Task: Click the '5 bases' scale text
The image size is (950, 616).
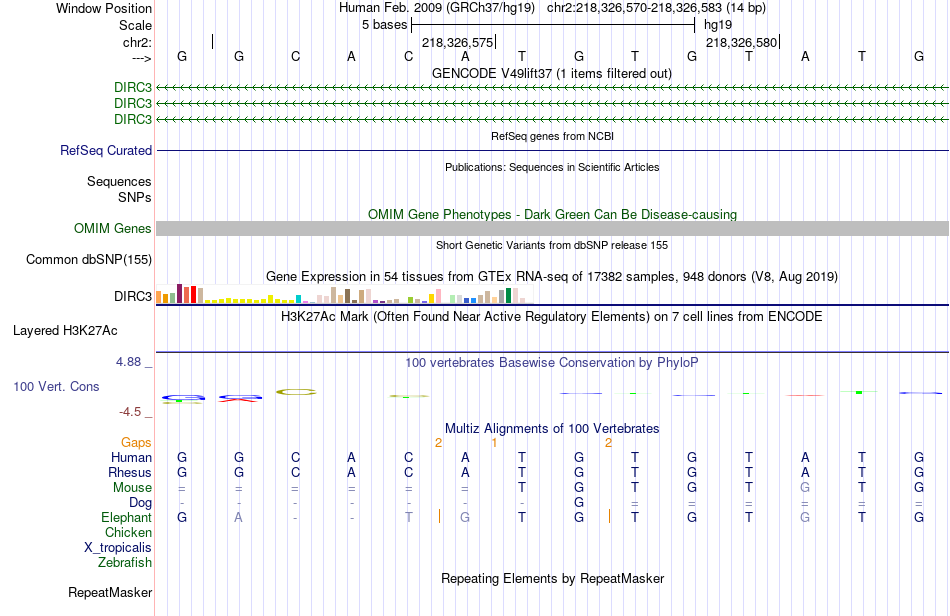Action: pyautogui.click(x=384, y=25)
